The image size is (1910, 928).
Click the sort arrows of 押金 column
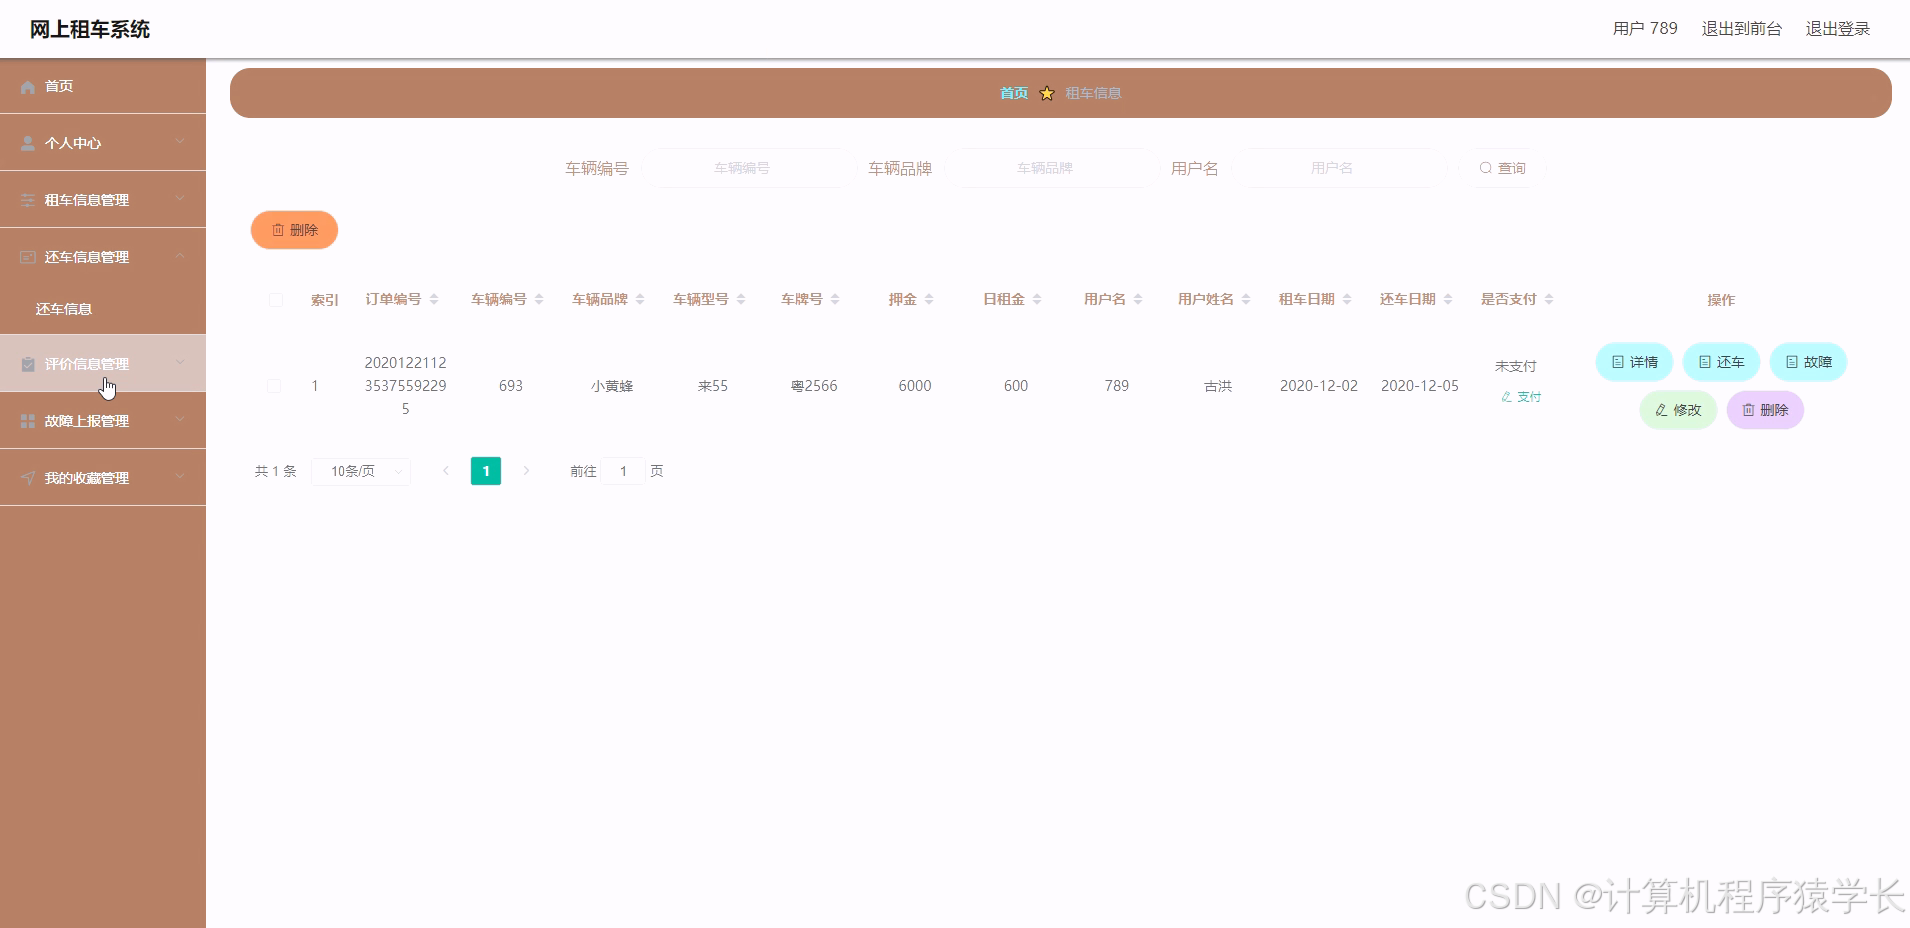pos(929,299)
